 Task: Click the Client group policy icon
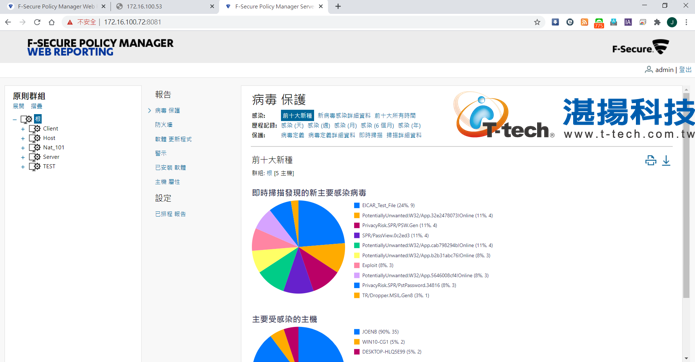35,128
